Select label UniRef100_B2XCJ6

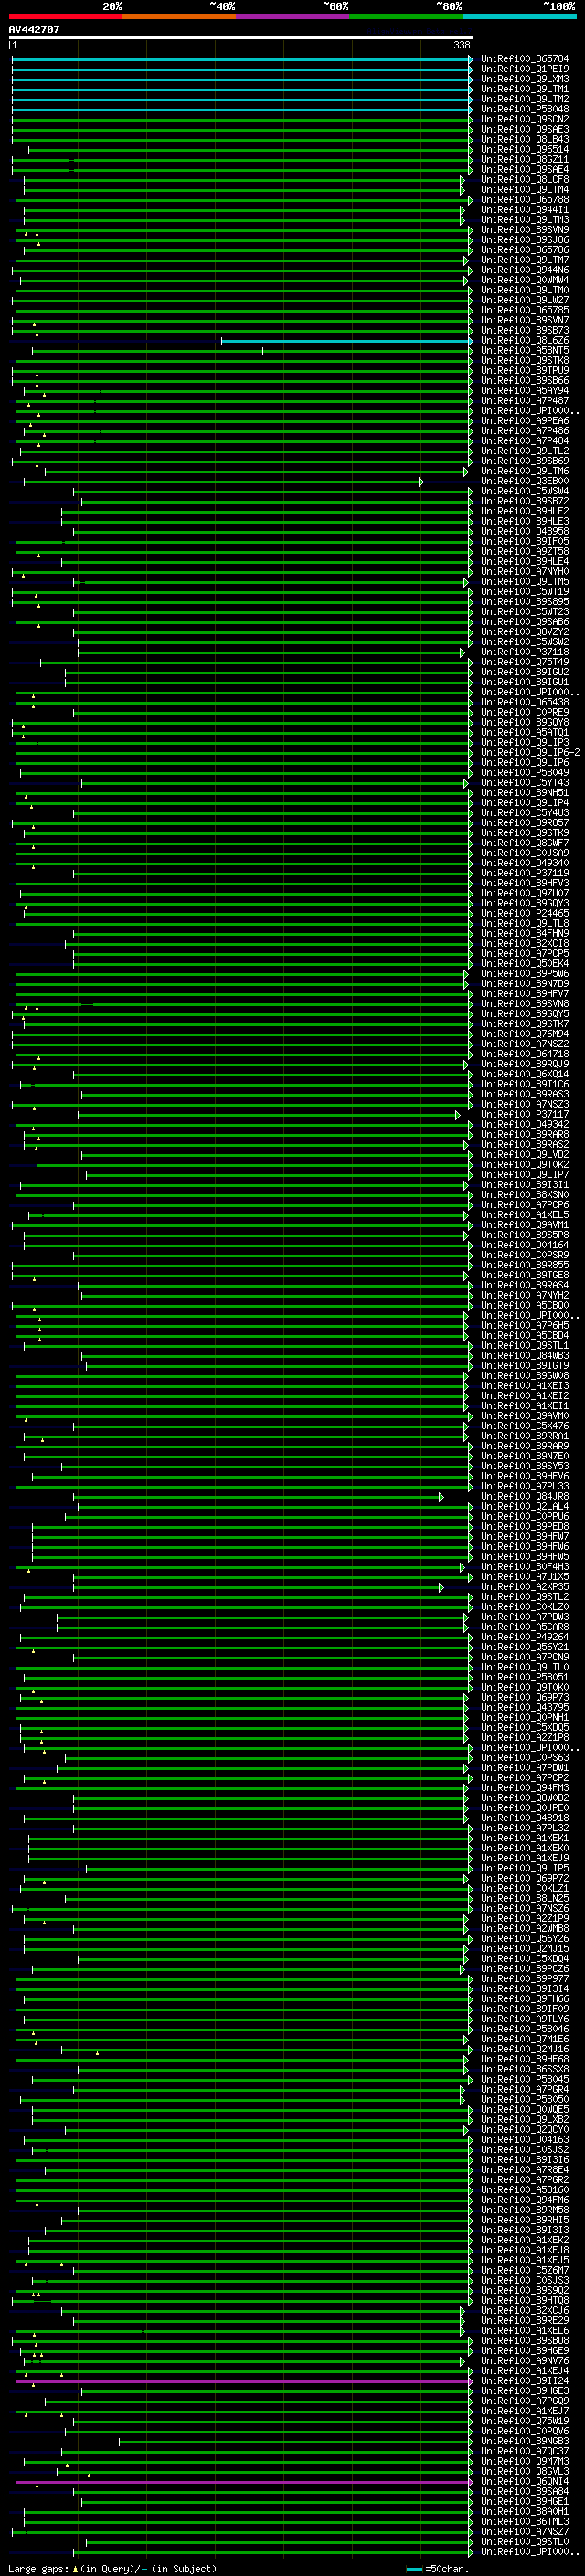[x=525, y=2311]
